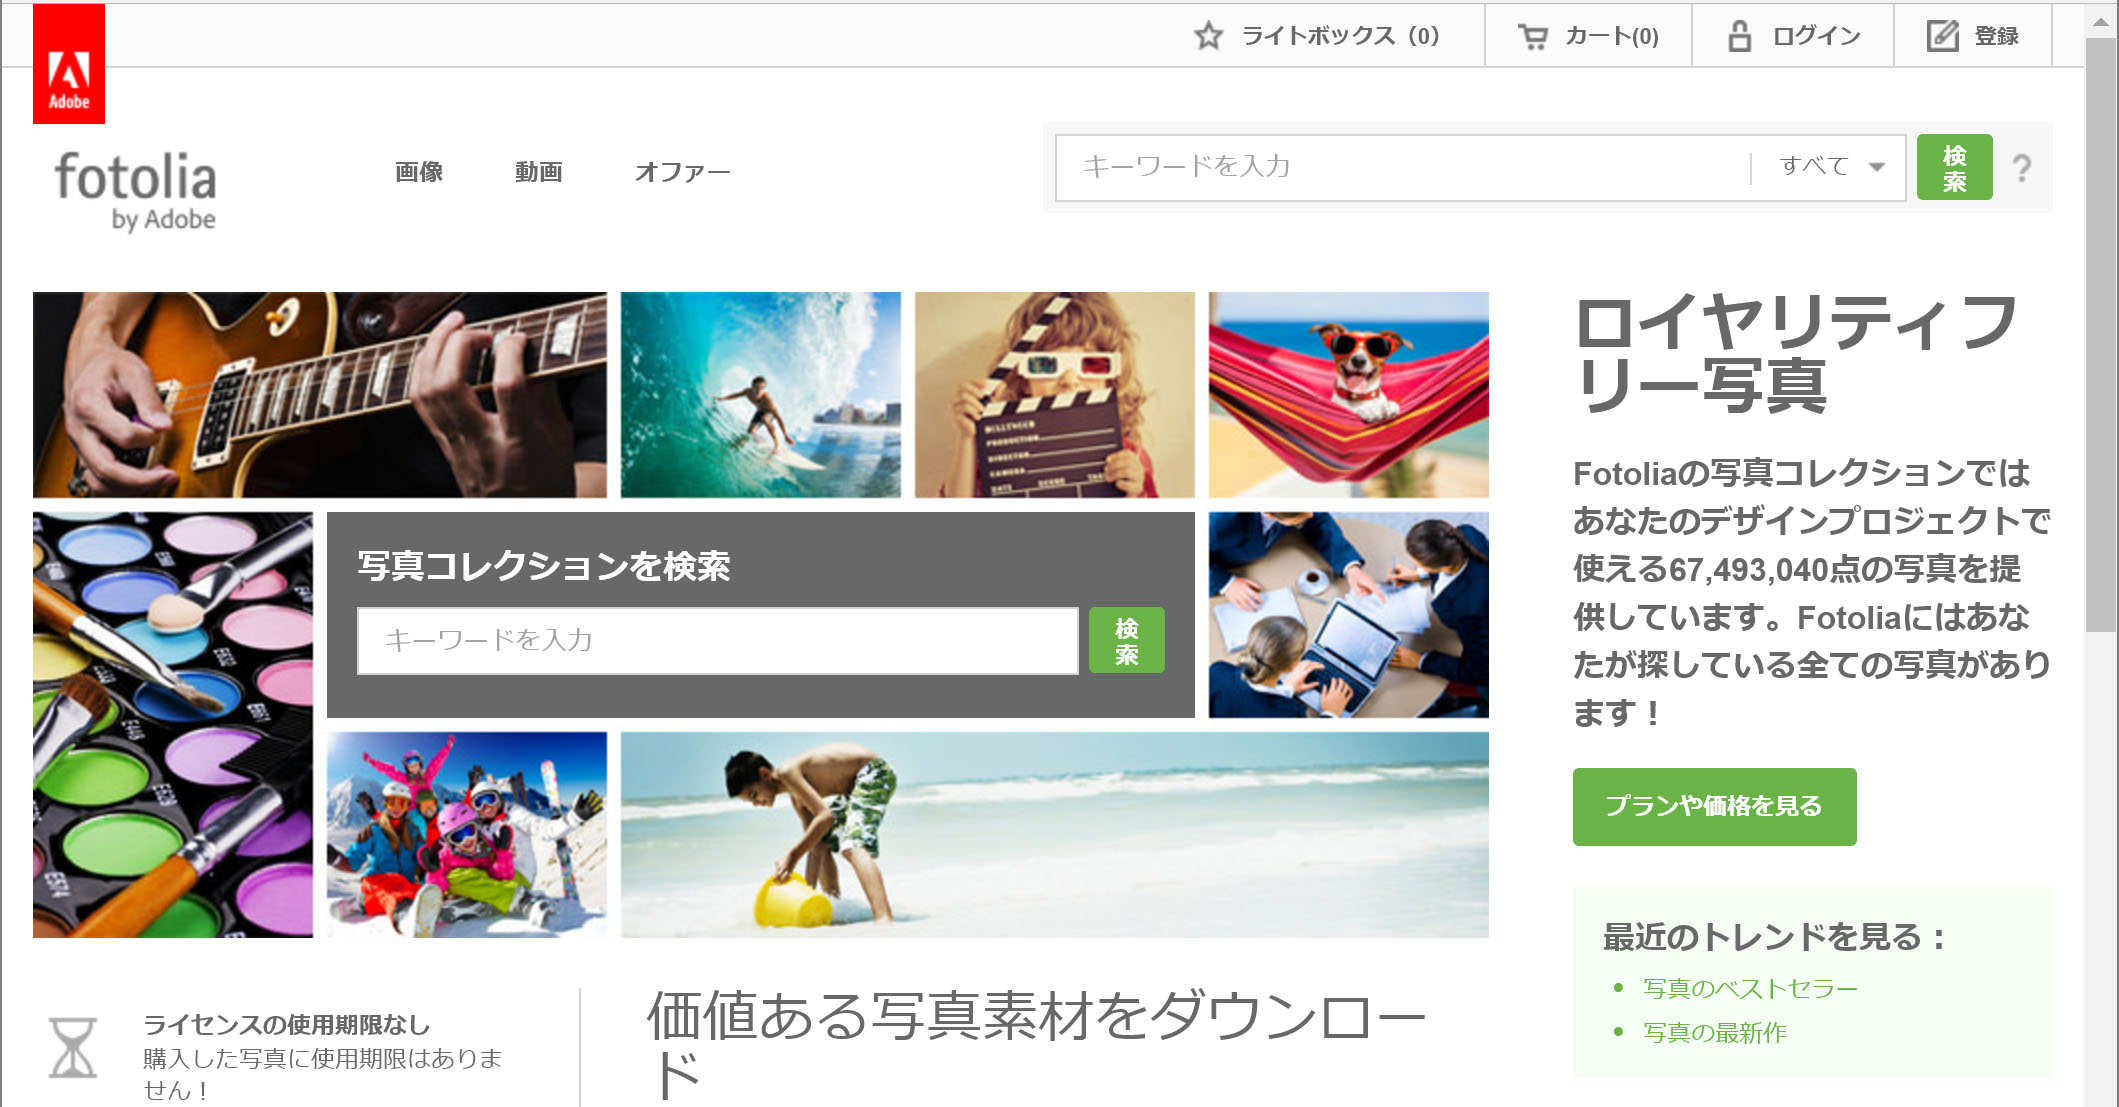Open the オファー menu
2119x1107 pixels.
(x=682, y=172)
